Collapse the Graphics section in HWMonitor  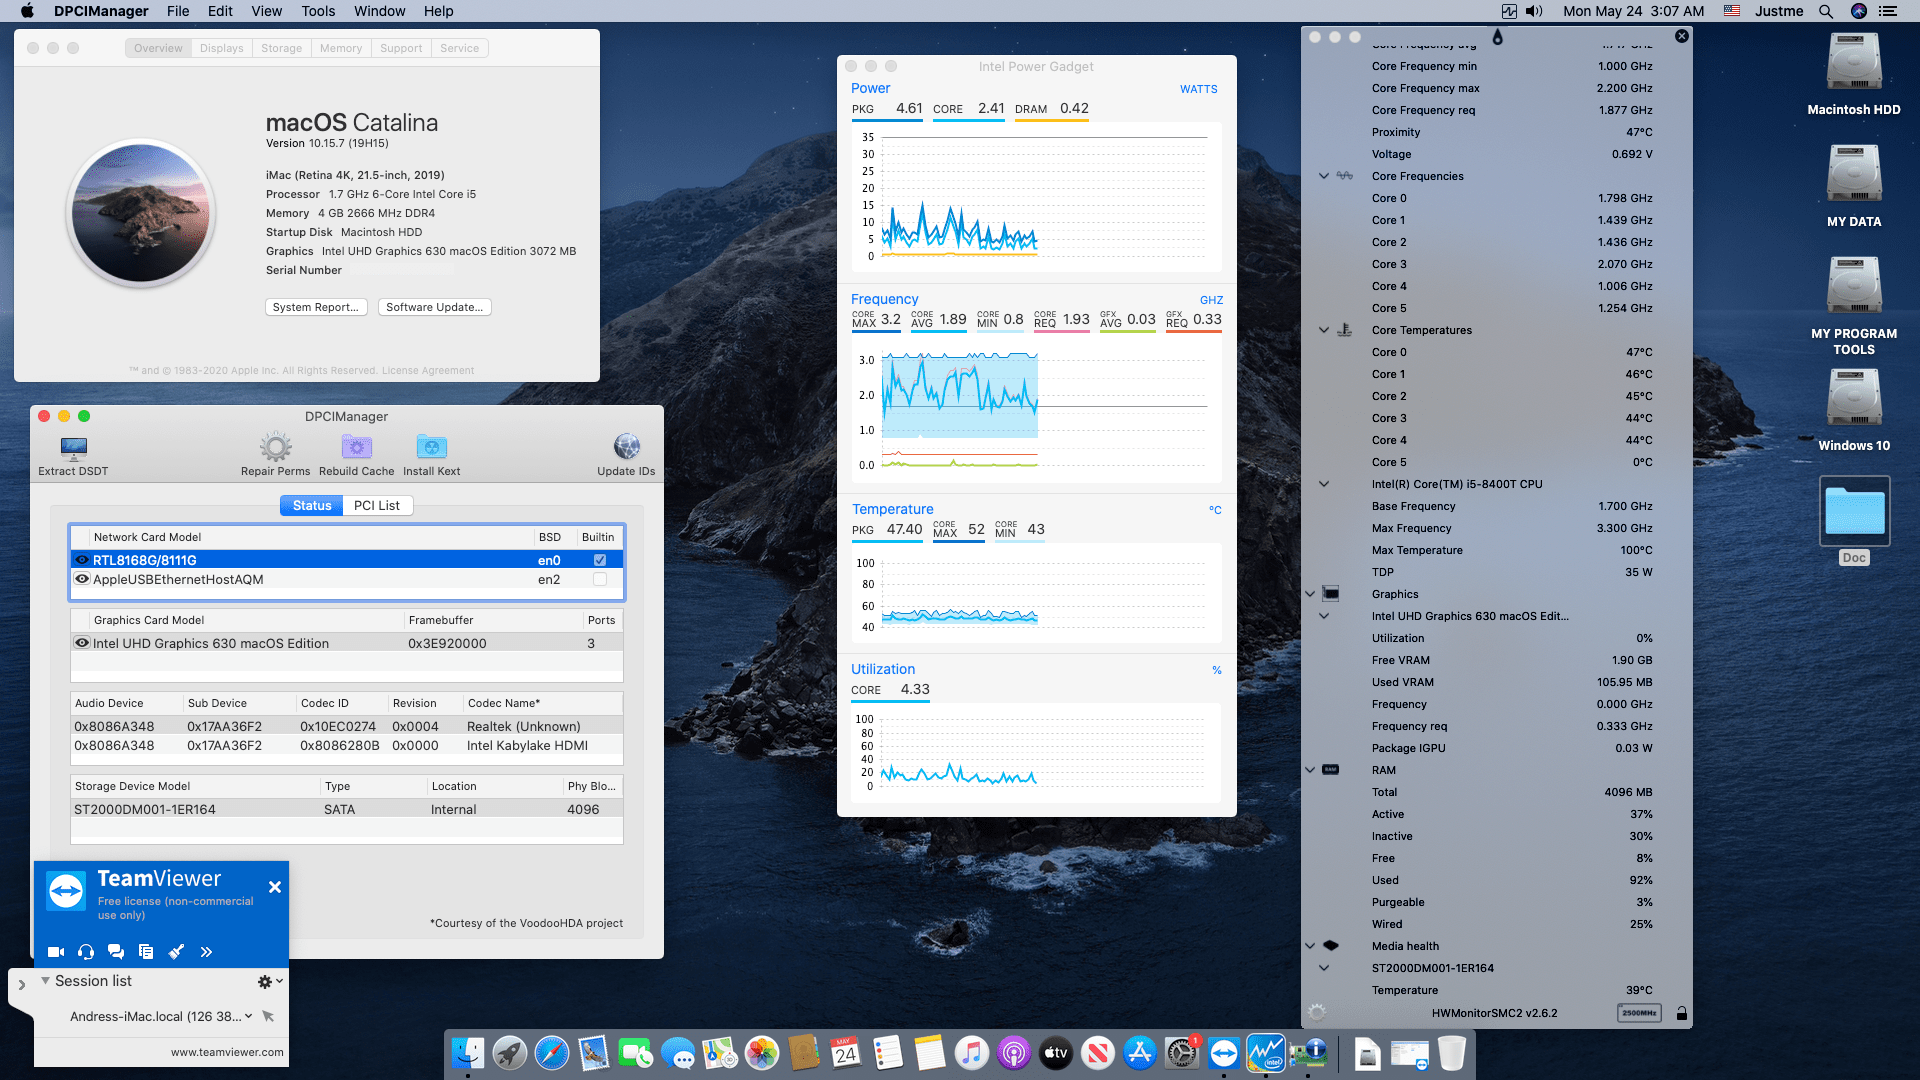(x=1310, y=594)
